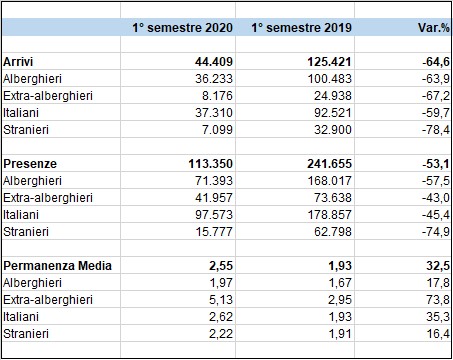This screenshot has height=360, width=453.
Task: Select the Extra-alberghieri cell 8.176
Action: [x=178, y=96]
